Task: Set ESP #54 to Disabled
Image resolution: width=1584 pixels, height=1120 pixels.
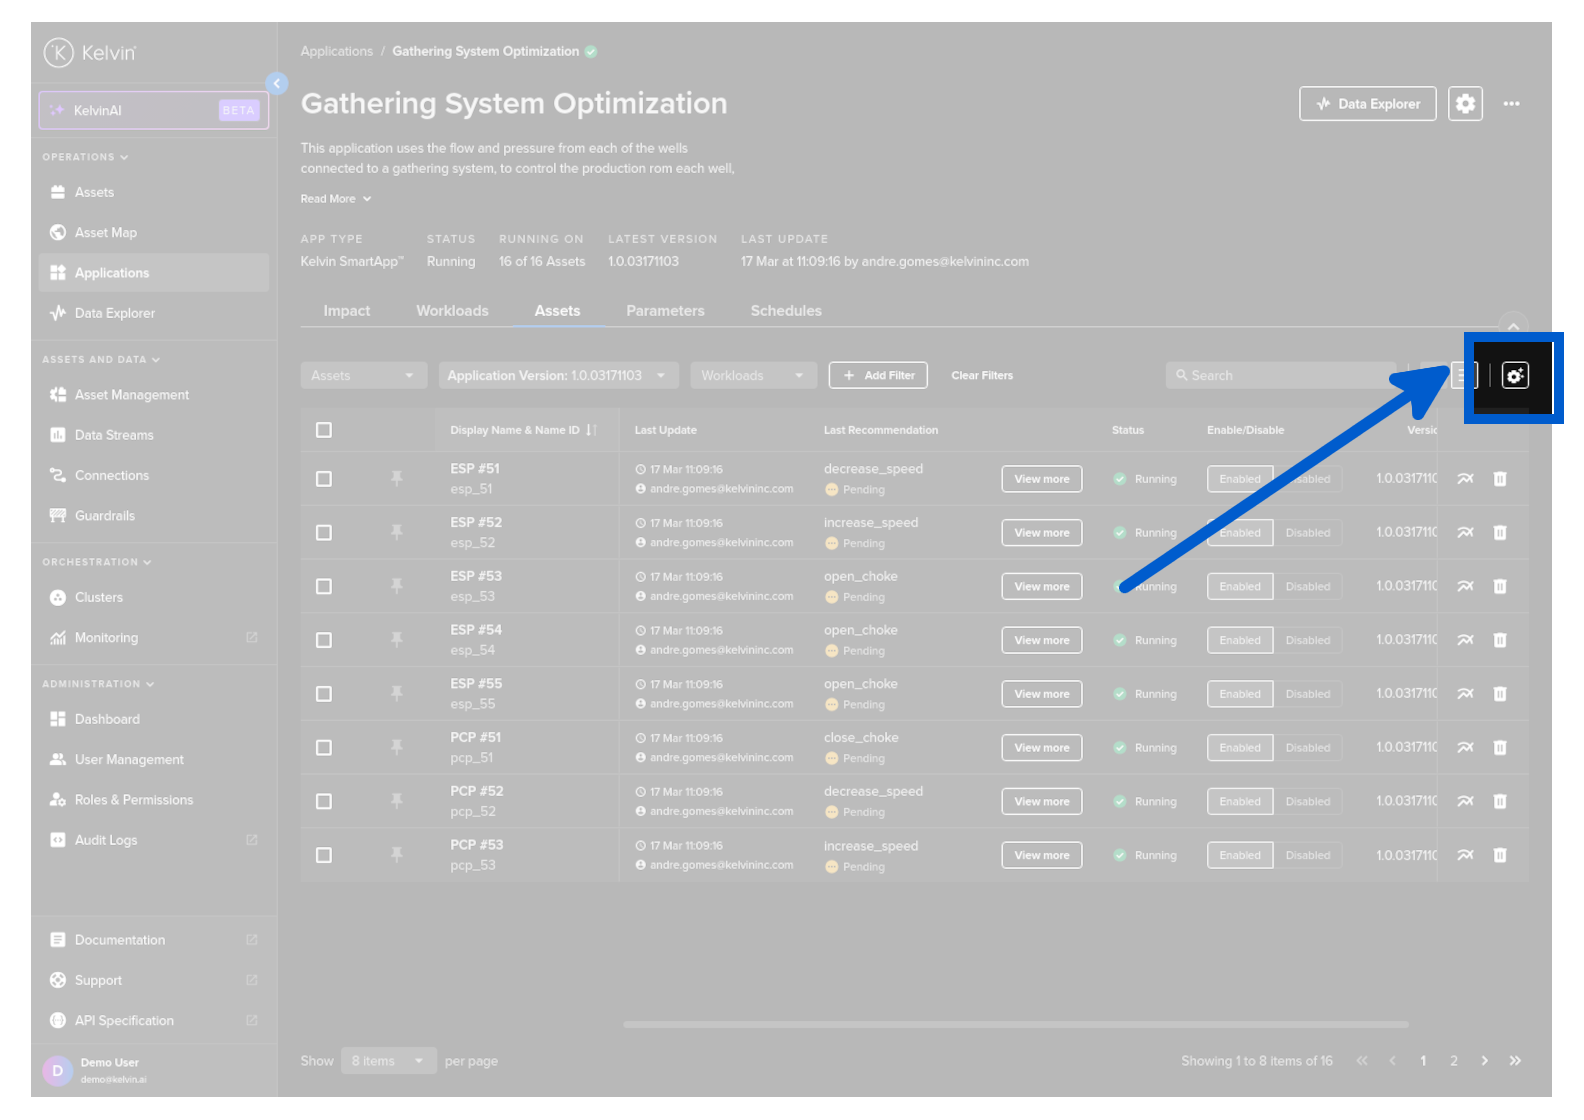Action: (1307, 640)
